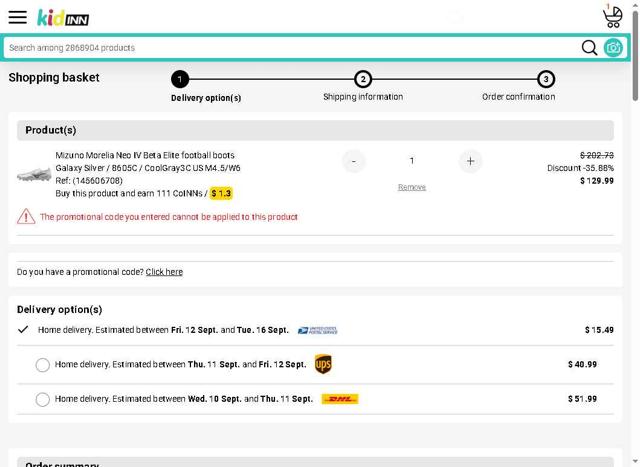The width and height of the screenshot is (640, 467).
Task: Start a camera image search
Action: click(x=613, y=48)
